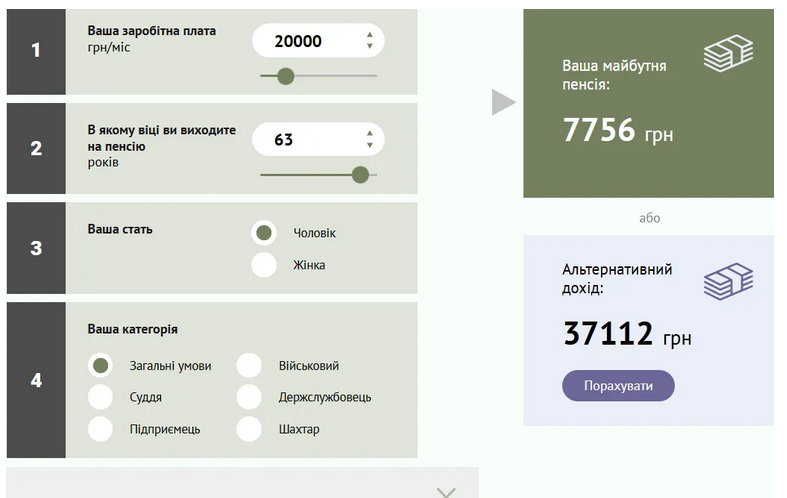This screenshot has width=787, height=498.
Task: Decrease retirement age with down arrow
Action: [370, 145]
